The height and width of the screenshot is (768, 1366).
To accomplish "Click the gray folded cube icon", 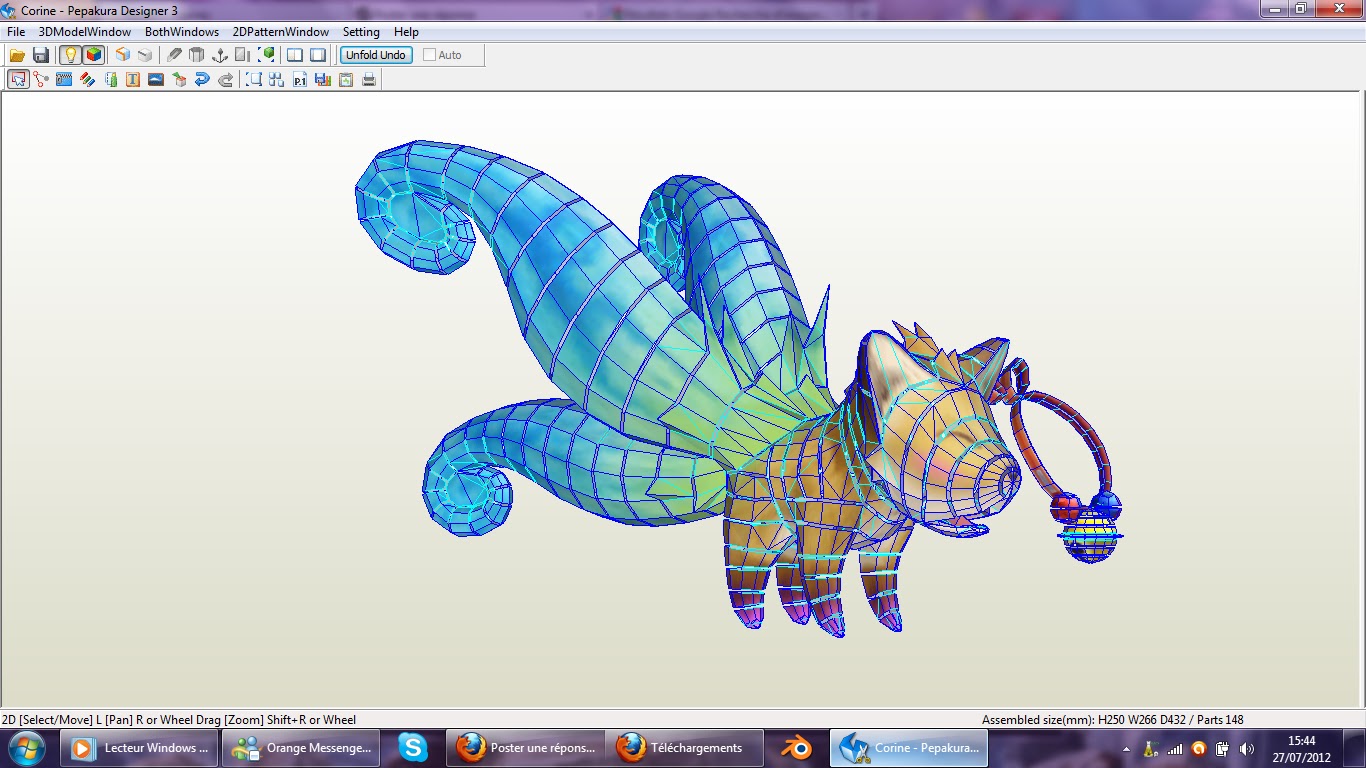I will pos(145,55).
